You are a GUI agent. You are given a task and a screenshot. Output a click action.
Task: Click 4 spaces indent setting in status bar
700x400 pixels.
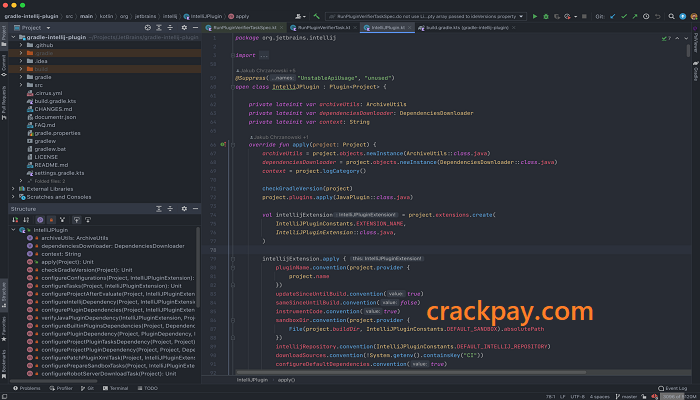point(600,396)
